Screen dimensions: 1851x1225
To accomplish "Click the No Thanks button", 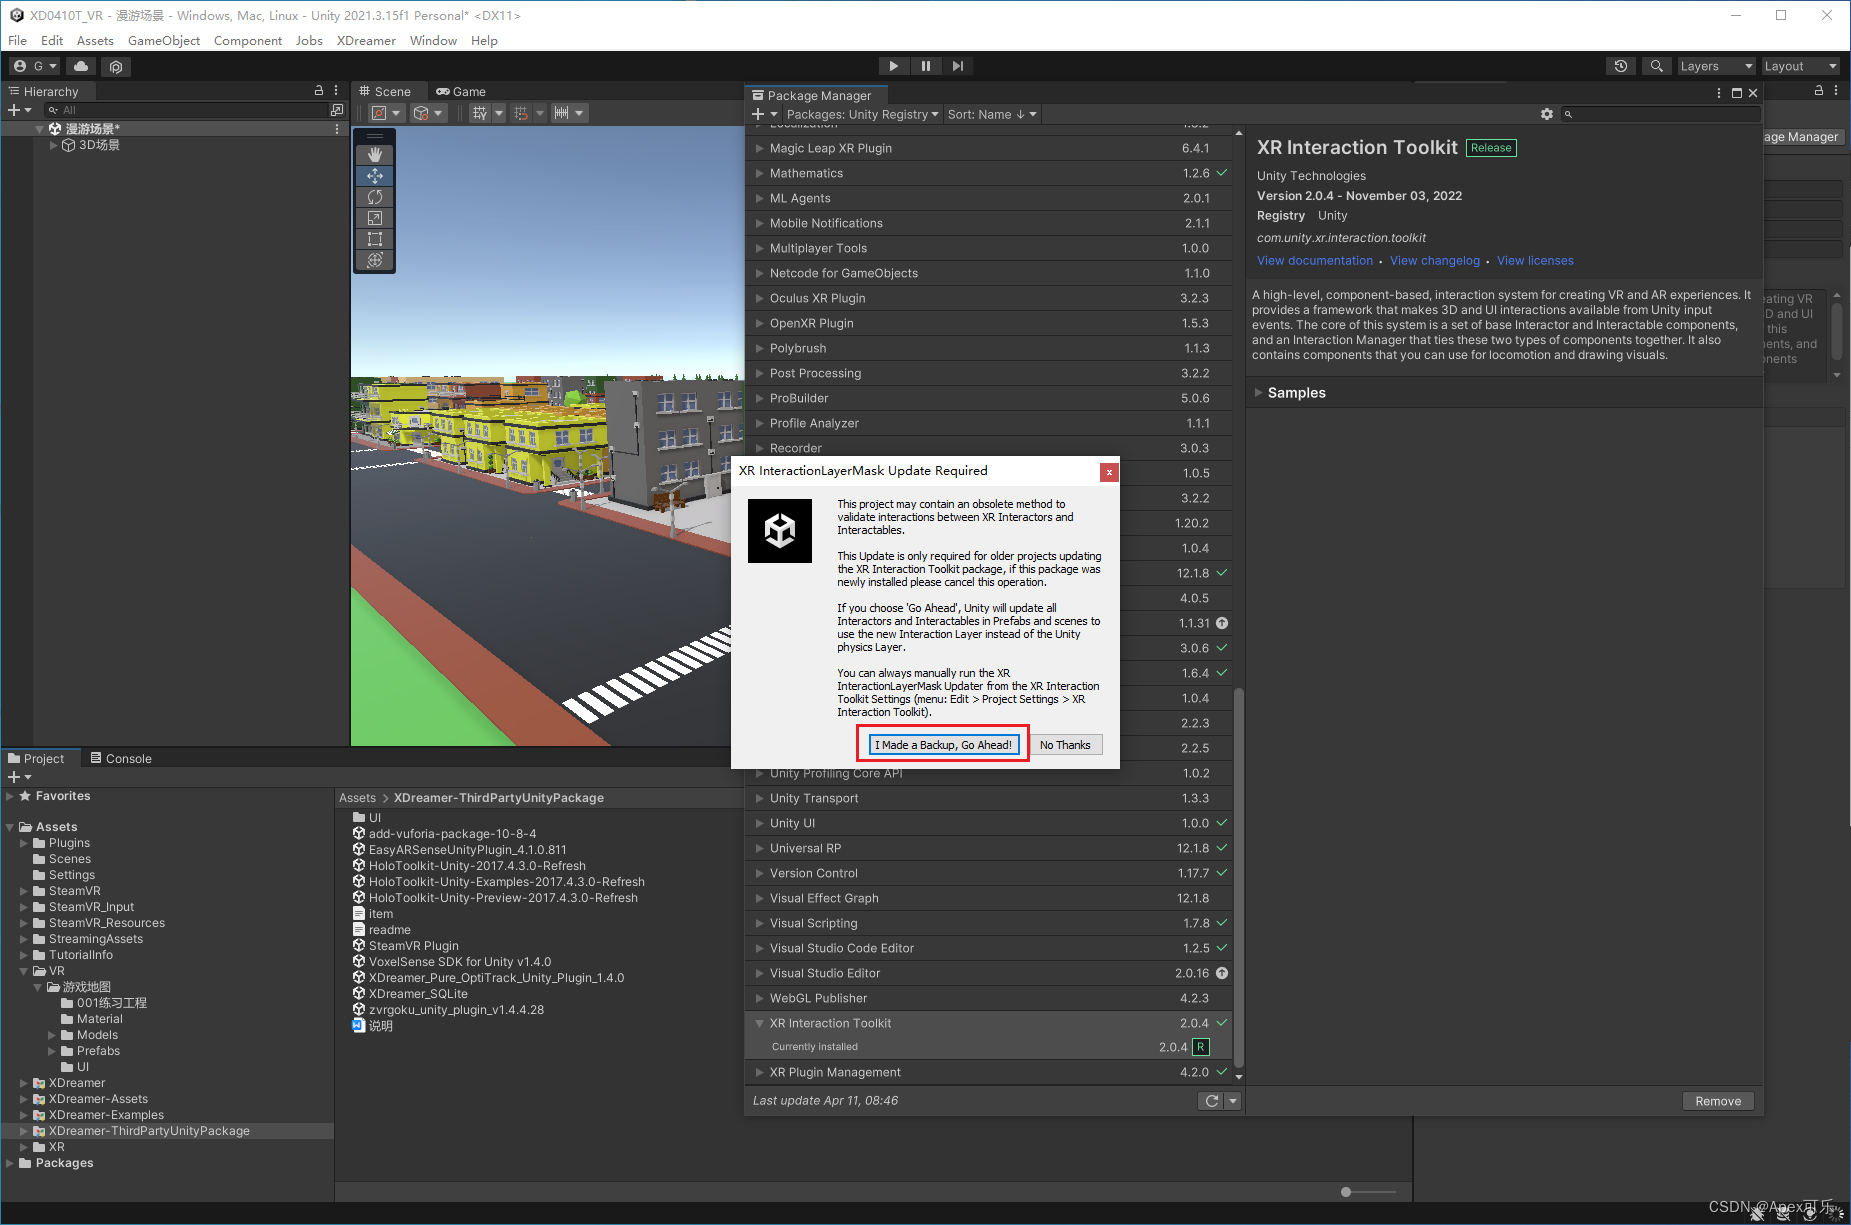I will click(1065, 745).
